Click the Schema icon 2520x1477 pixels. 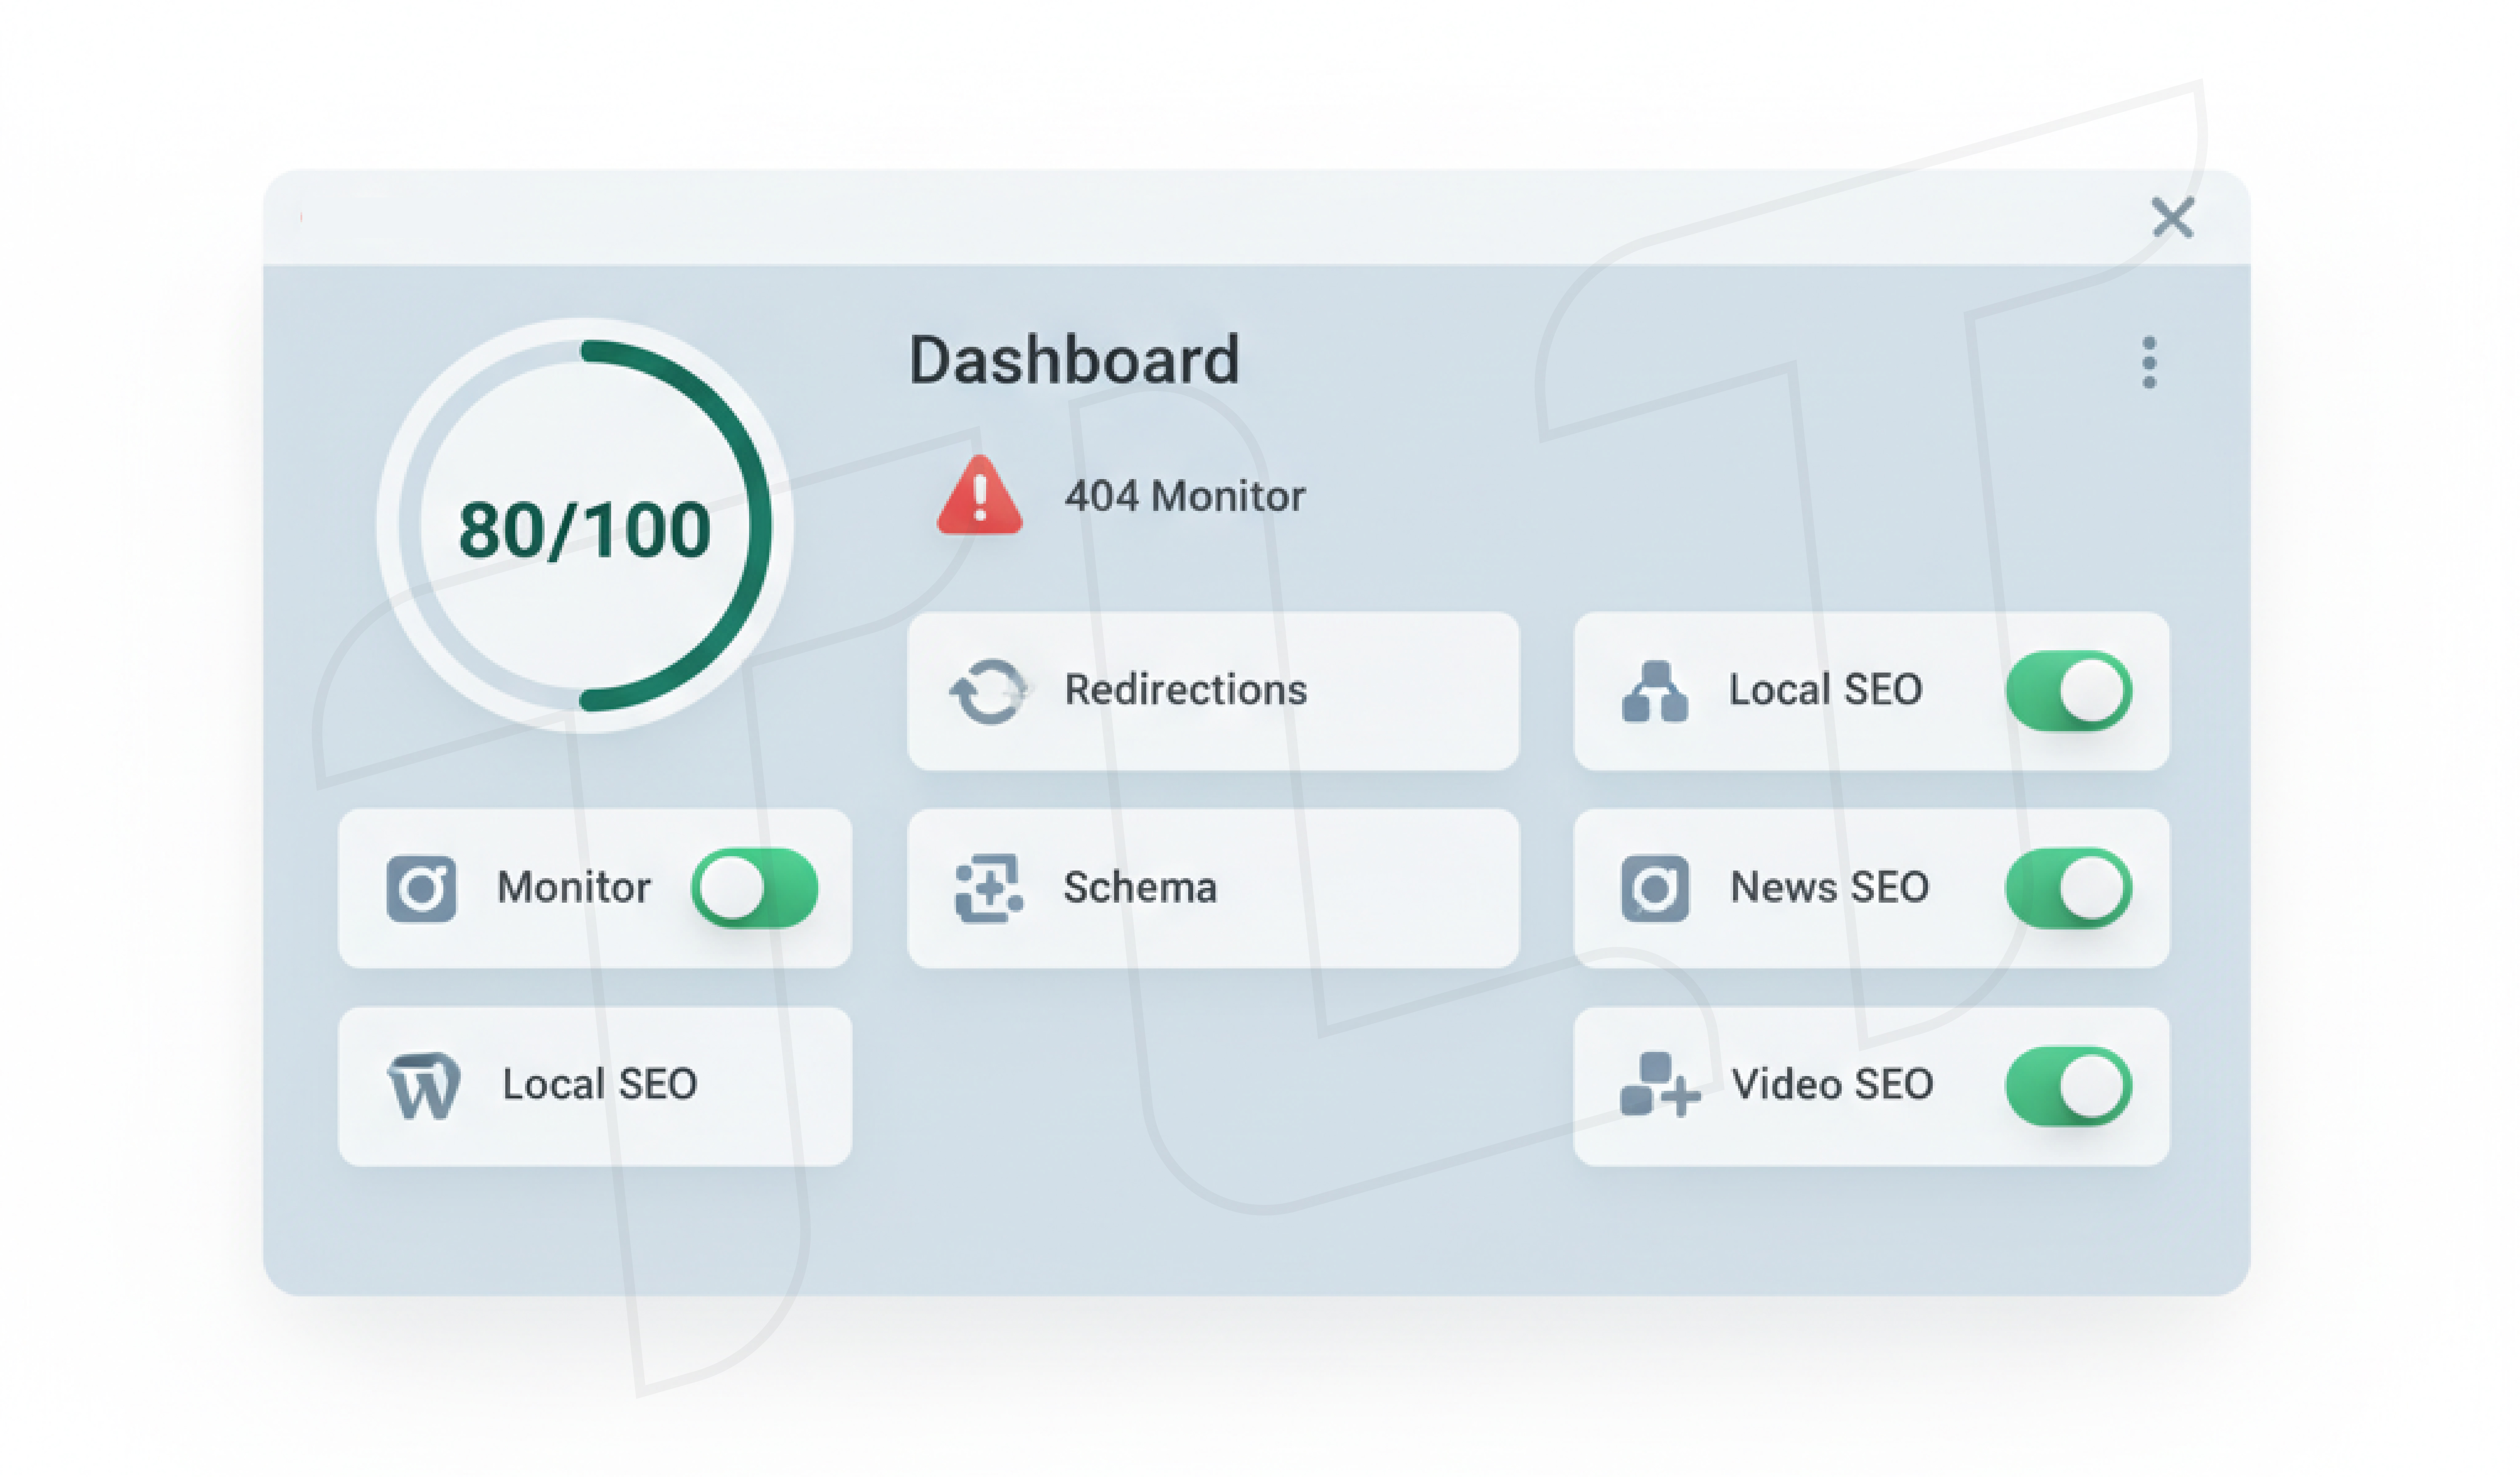[987, 887]
